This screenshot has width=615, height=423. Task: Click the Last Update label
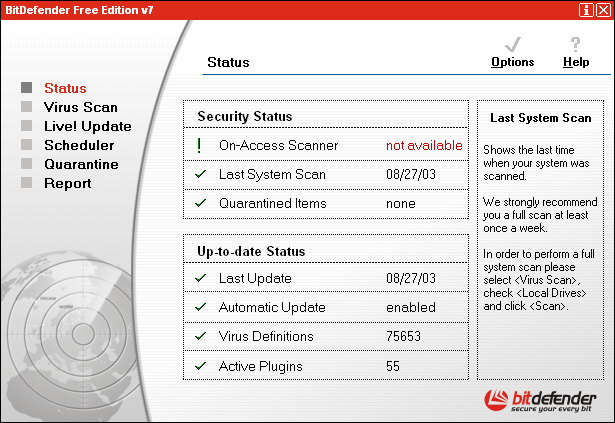255,279
